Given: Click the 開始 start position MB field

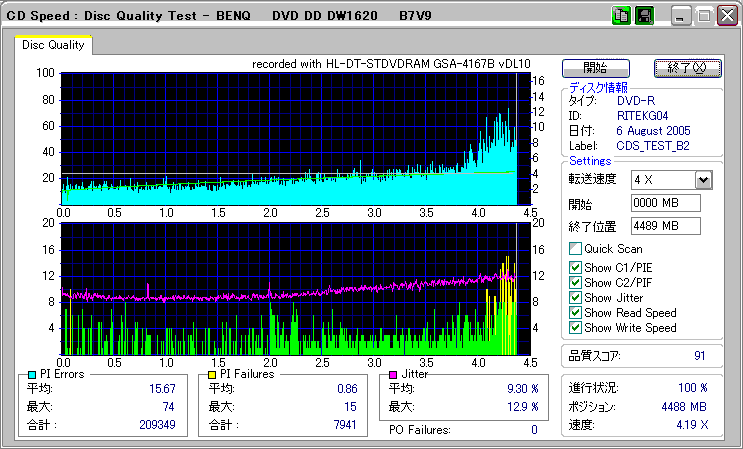Looking at the screenshot, I should click(x=665, y=203).
